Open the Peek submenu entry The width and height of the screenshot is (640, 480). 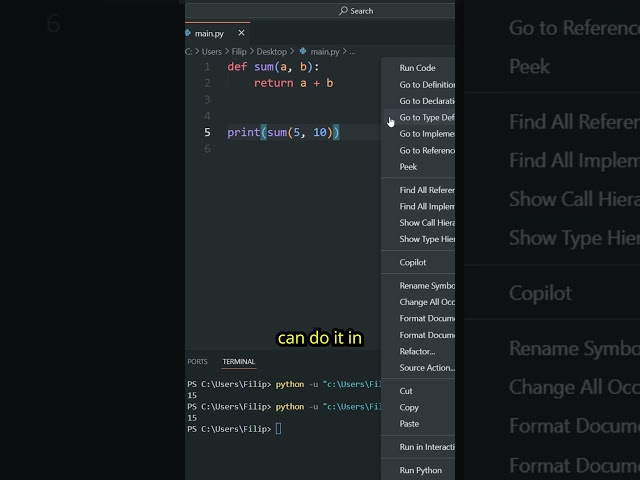point(418,167)
